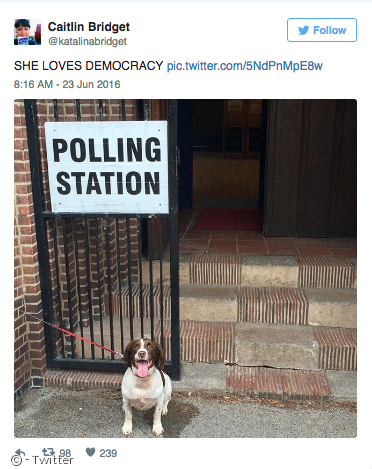The width and height of the screenshot is (372, 469).
Task: Click the dark wooden door in photo
Action: click(x=311, y=168)
